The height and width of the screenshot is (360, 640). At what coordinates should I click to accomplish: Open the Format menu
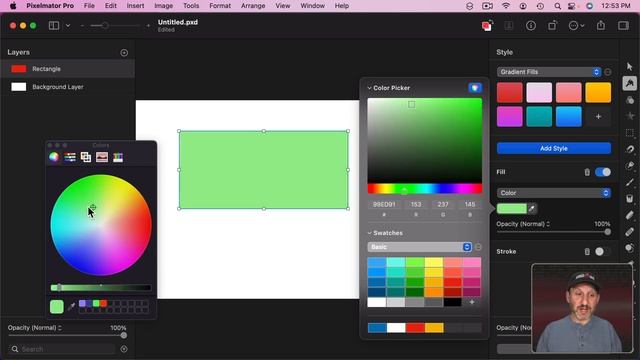click(x=220, y=6)
